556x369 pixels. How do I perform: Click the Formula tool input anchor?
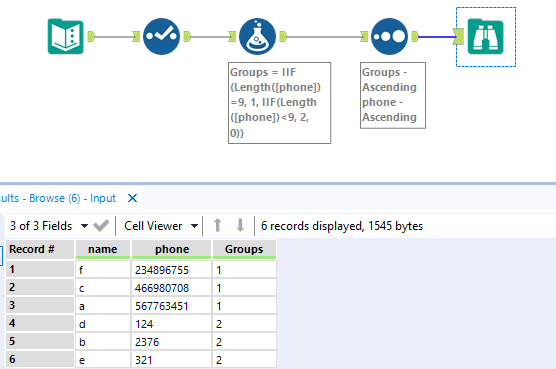232,37
